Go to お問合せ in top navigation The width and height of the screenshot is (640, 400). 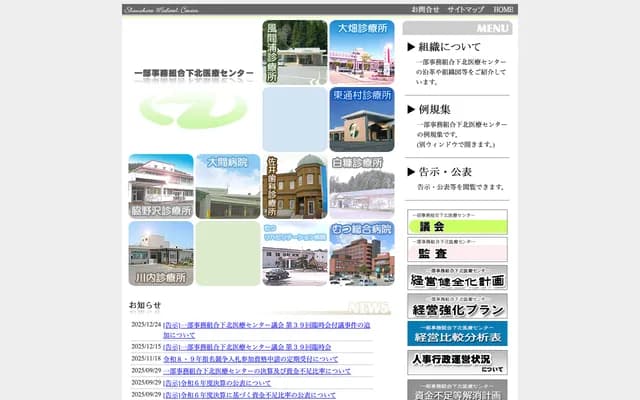425,9
